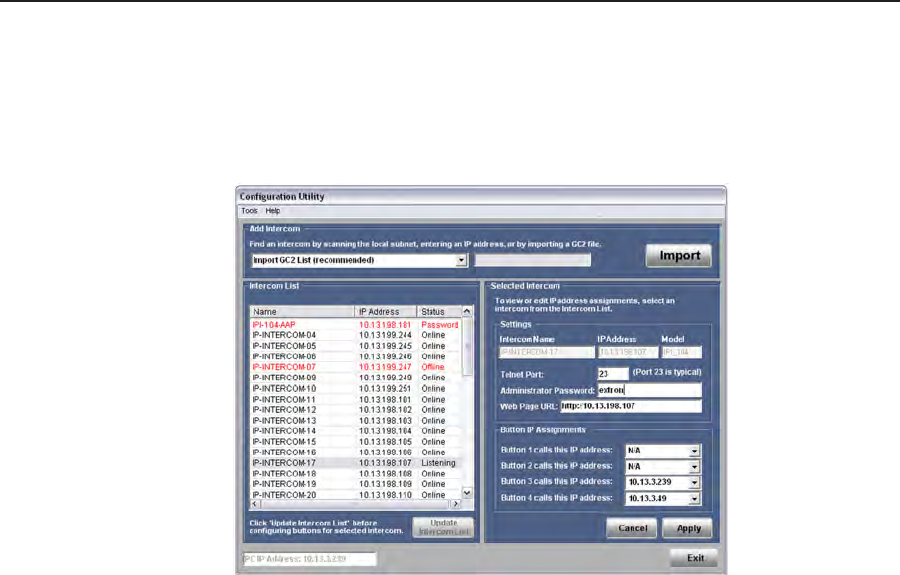Click the Telnet Port field
The width and height of the screenshot is (900, 575).
point(612,374)
